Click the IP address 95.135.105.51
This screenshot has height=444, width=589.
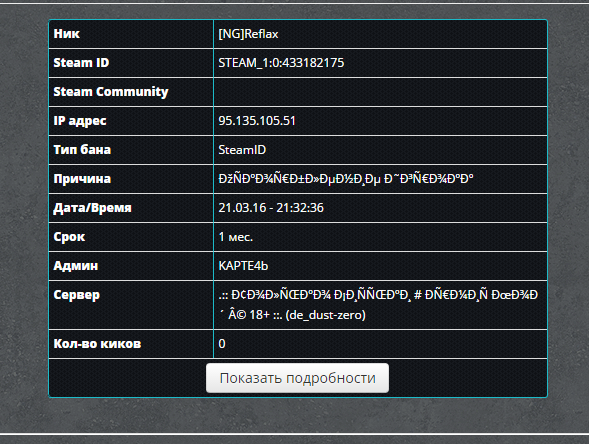tap(257, 121)
